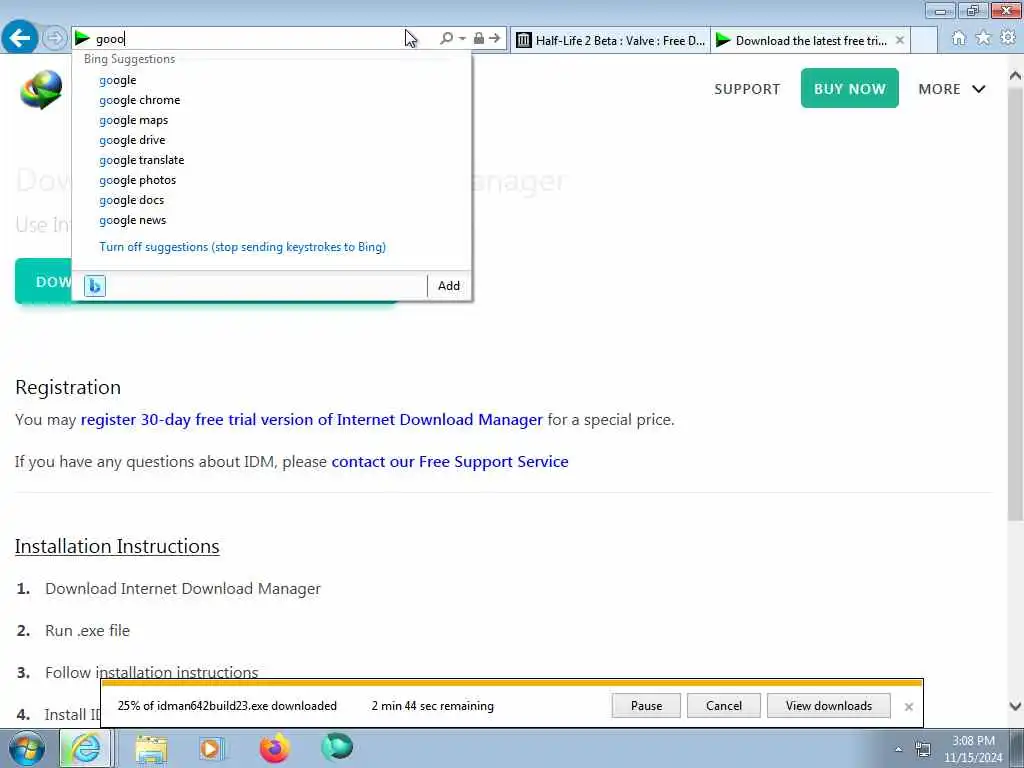The width and height of the screenshot is (1024, 768).
Task: Open register 30-day free trial link
Action: coord(312,419)
